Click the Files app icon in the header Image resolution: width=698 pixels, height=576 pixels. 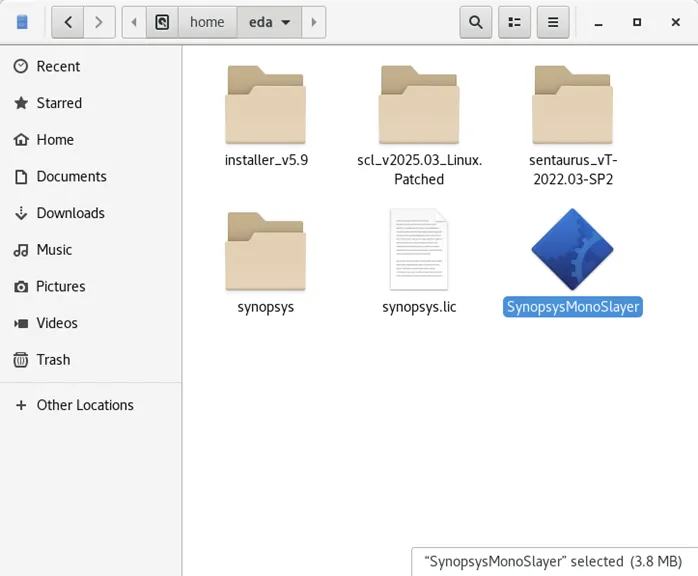pos(22,22)
